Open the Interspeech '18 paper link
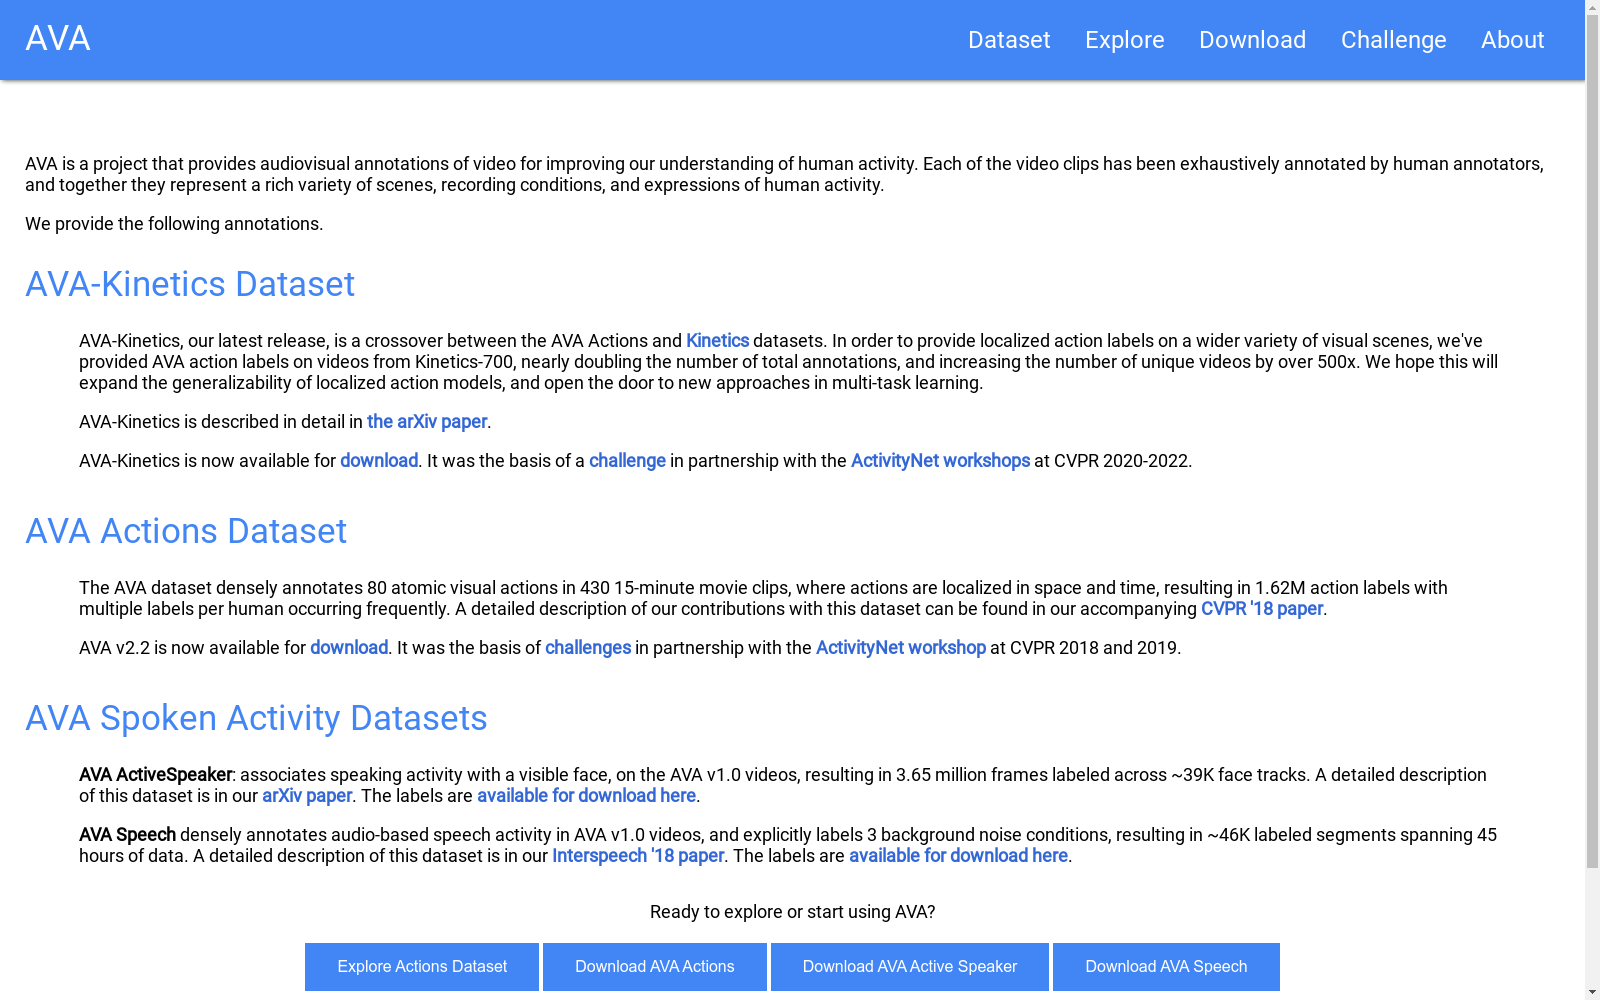The height and width of the screenshot is (1000, 1600). click(638, 856)
